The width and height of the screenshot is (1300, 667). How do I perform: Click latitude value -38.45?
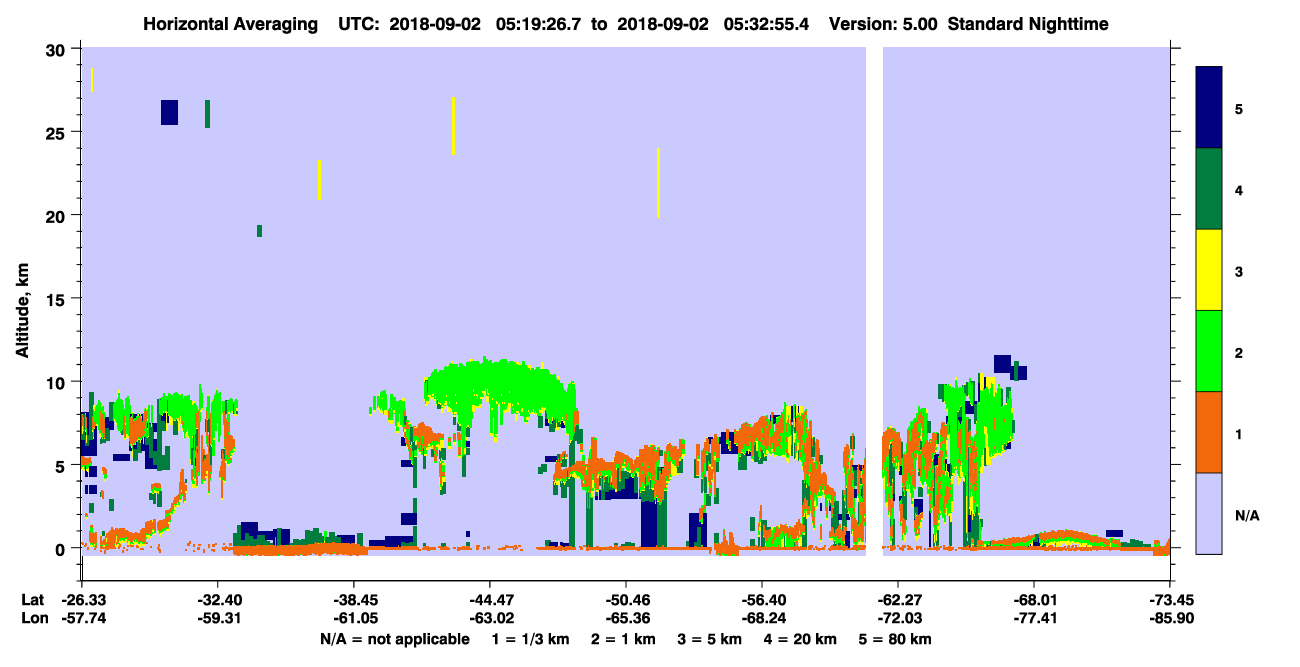(x=354, y=600)
